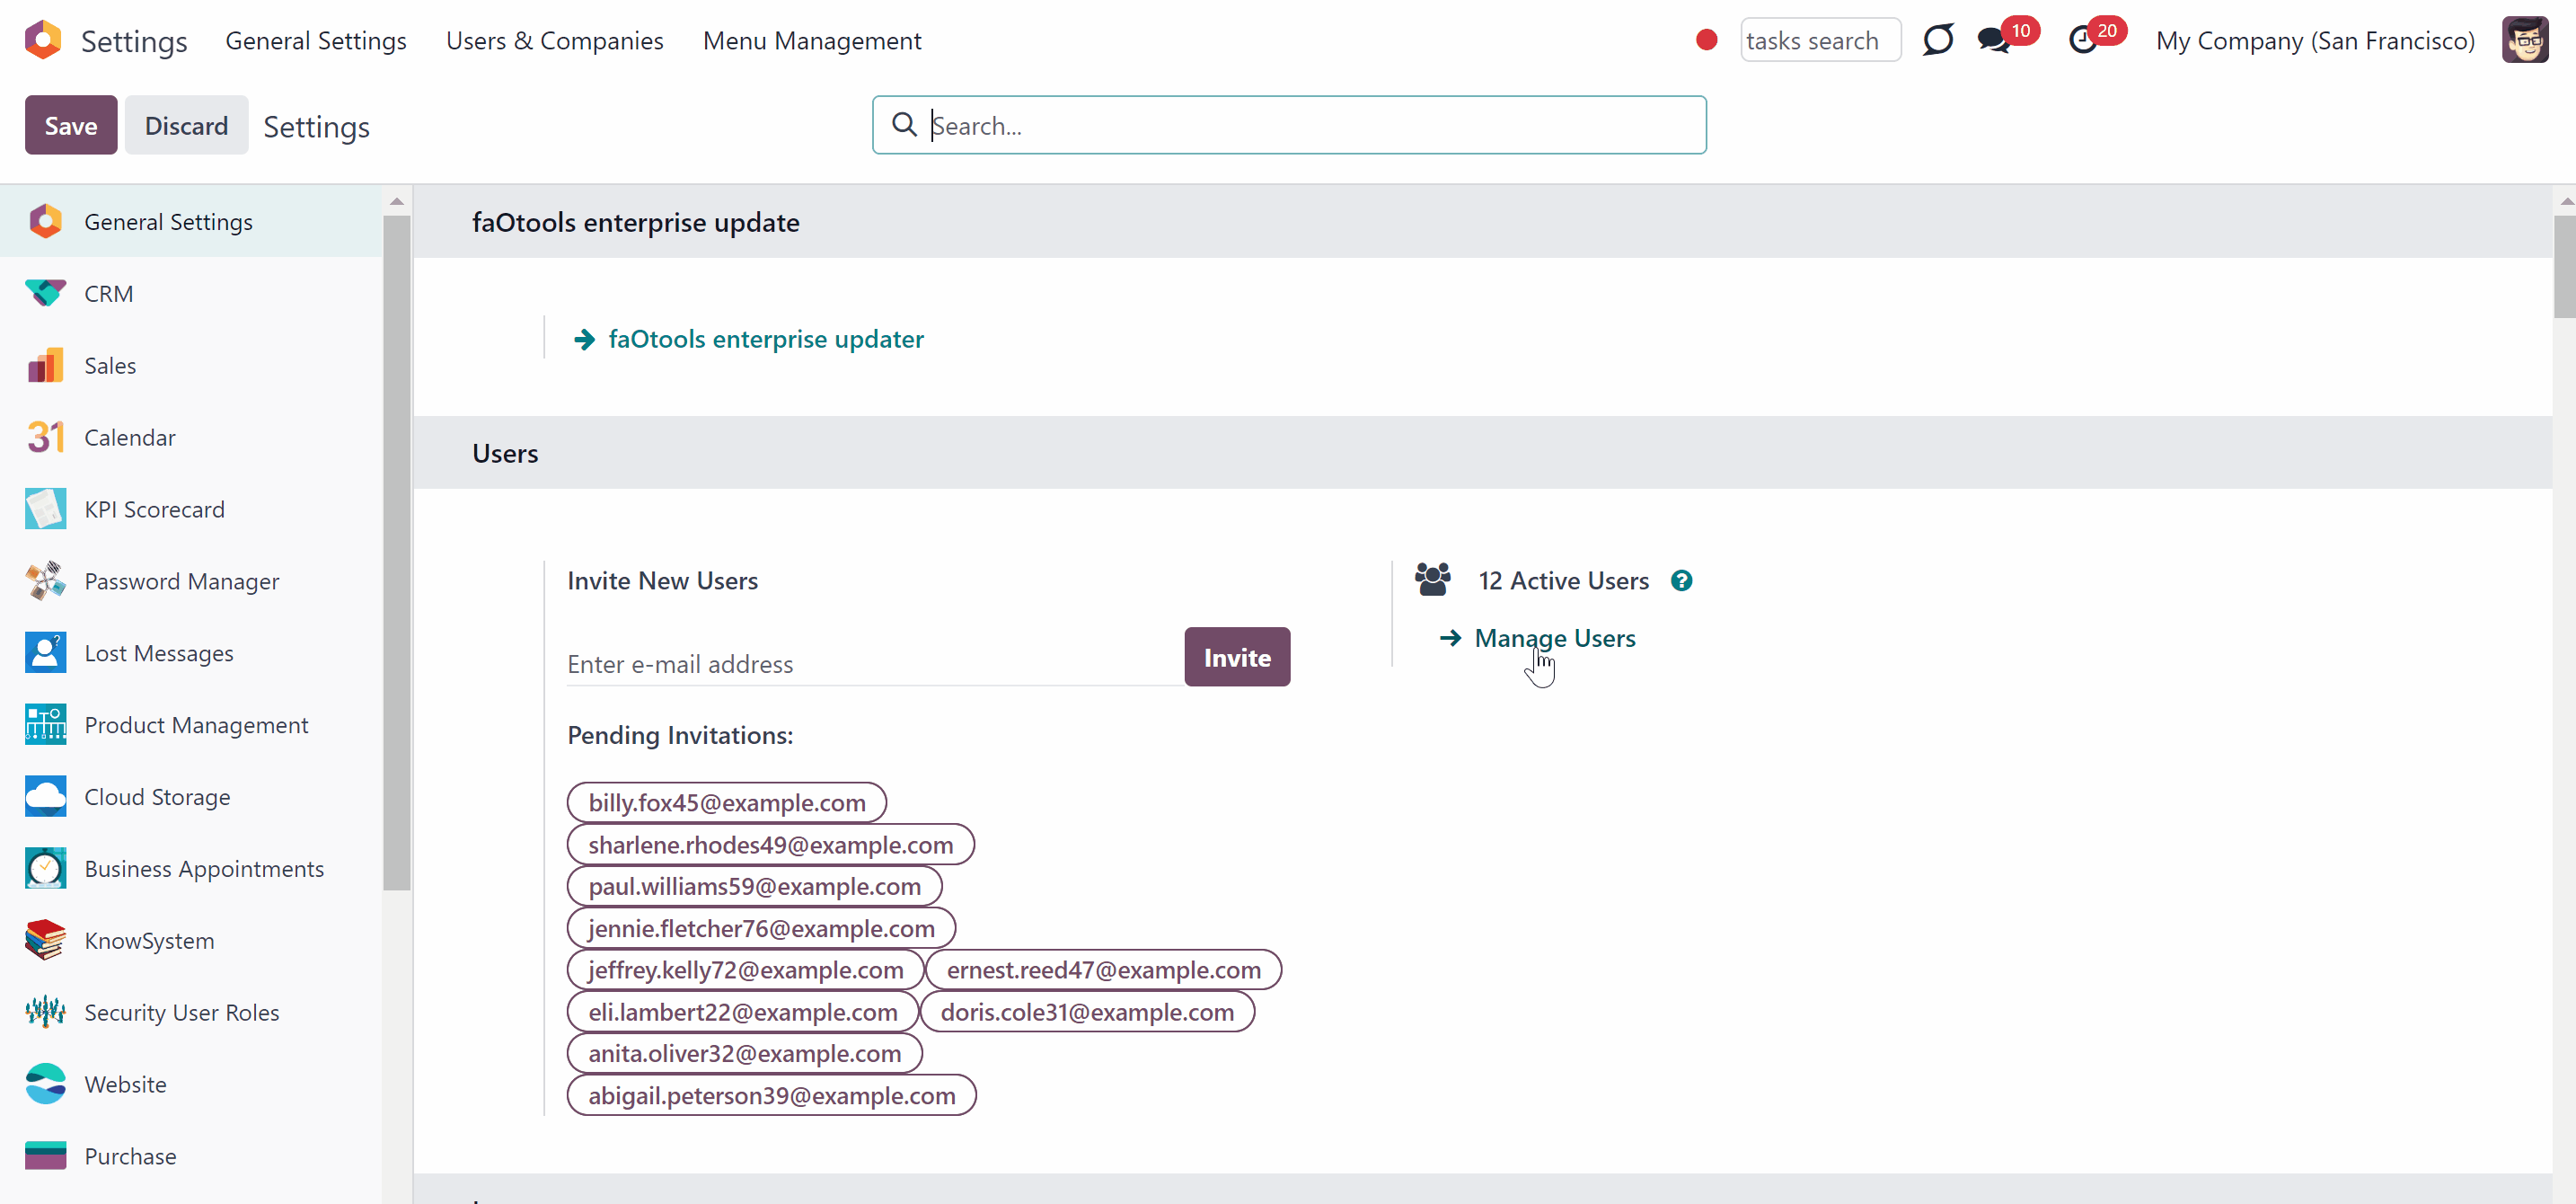Open Security User Roles settings icon

tap(45, 1013)
